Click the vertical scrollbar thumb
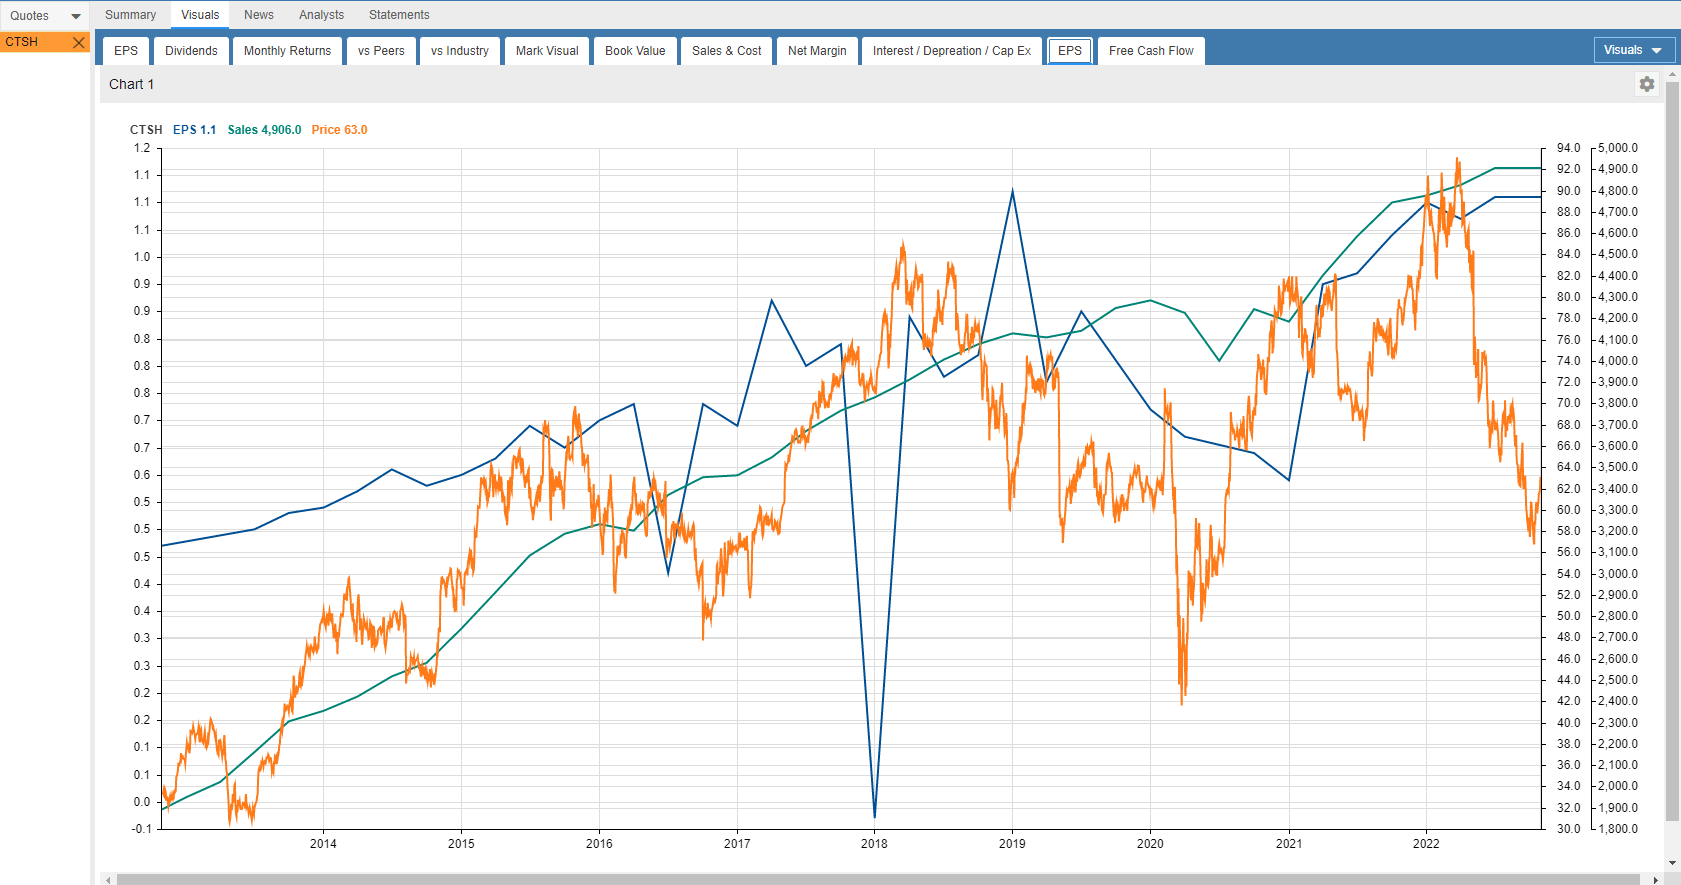The width and height of the screenshot is (1681, 885). click(1673, 452)
